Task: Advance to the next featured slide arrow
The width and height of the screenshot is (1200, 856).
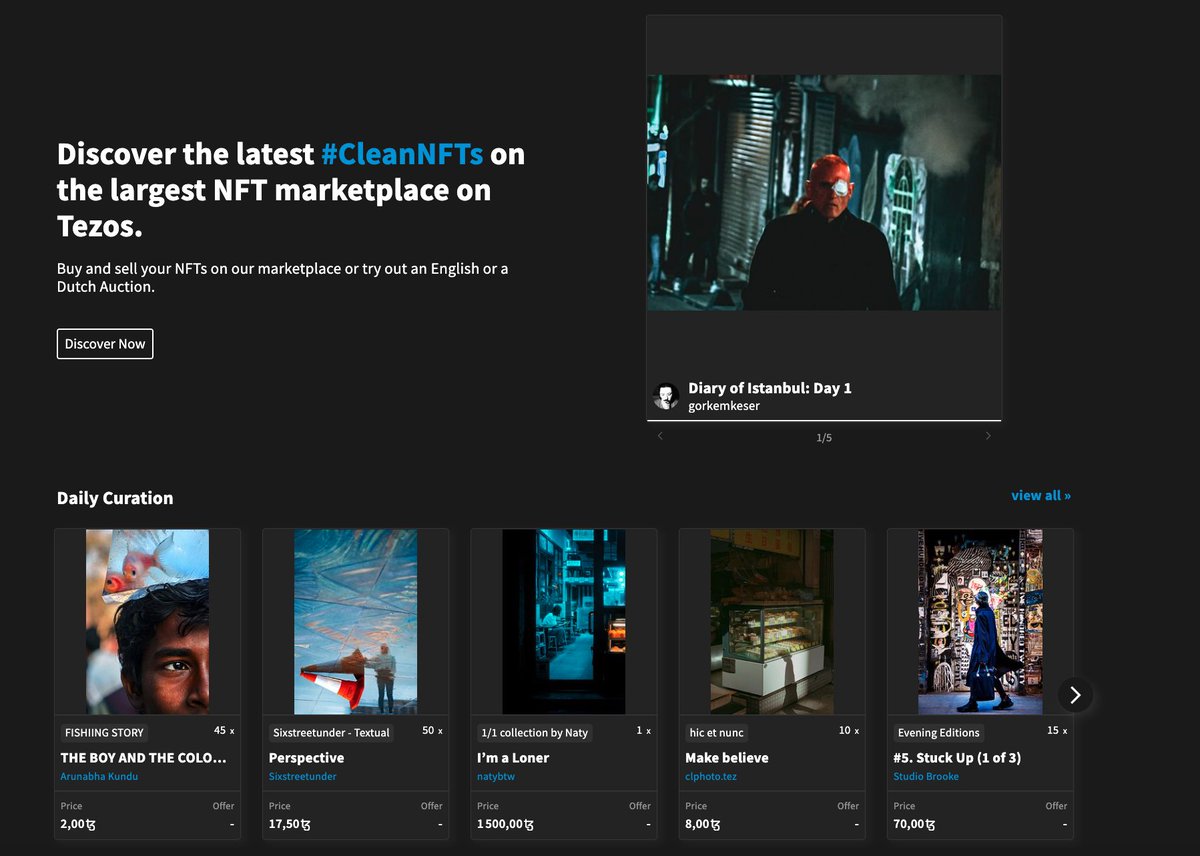Action: coord(988,436)
